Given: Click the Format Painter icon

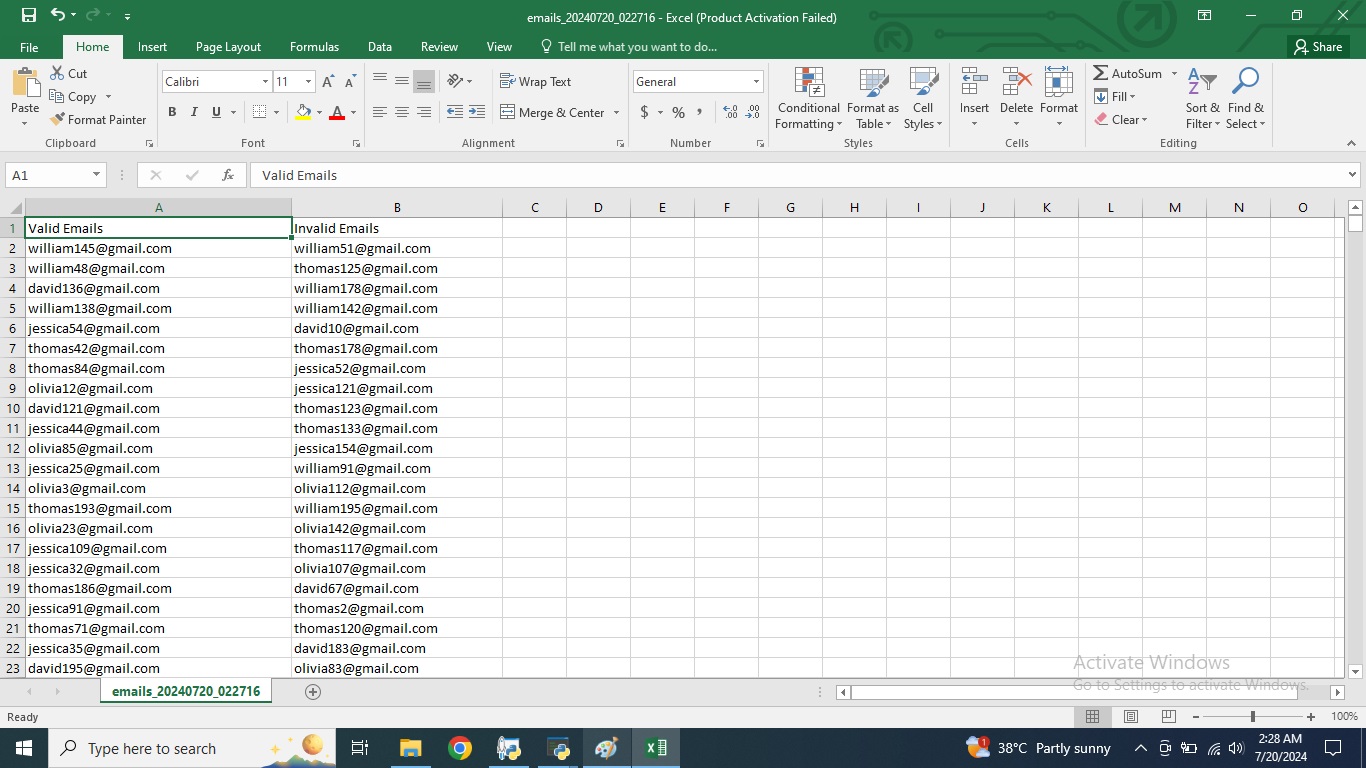Looking at the screenshot, I should point(58,120).
